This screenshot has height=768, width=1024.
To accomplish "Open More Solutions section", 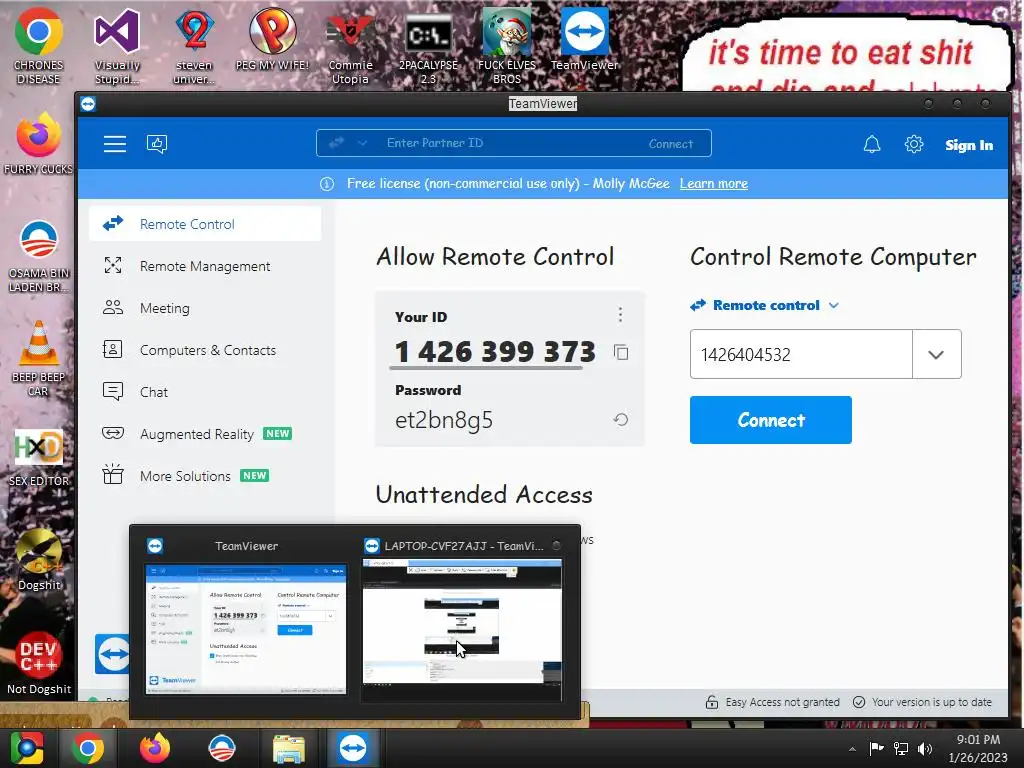I will pos(205,476).
